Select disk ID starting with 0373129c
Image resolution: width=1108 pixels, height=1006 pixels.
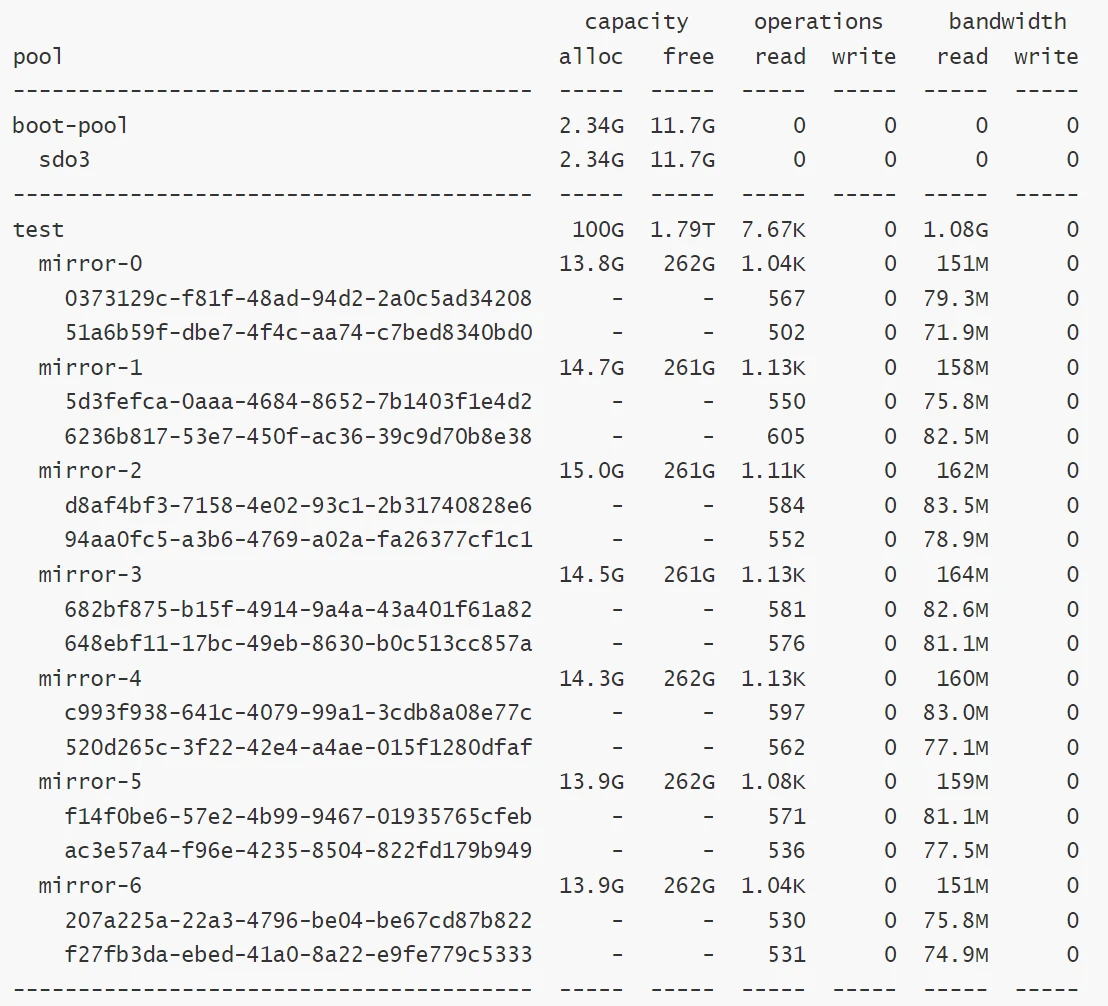point(298,299)
